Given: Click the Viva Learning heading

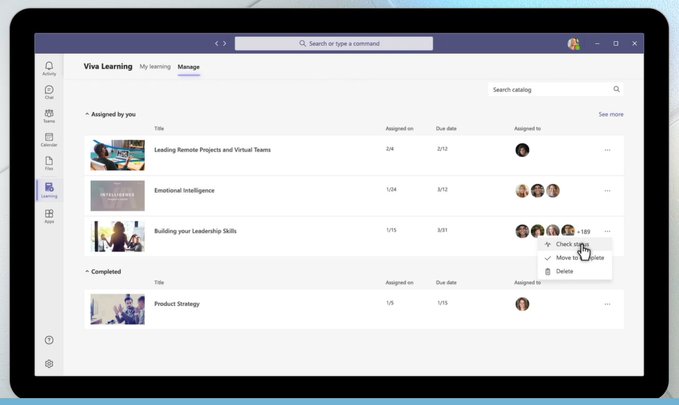Looking at the screenshot, I should tap(108, 66).
